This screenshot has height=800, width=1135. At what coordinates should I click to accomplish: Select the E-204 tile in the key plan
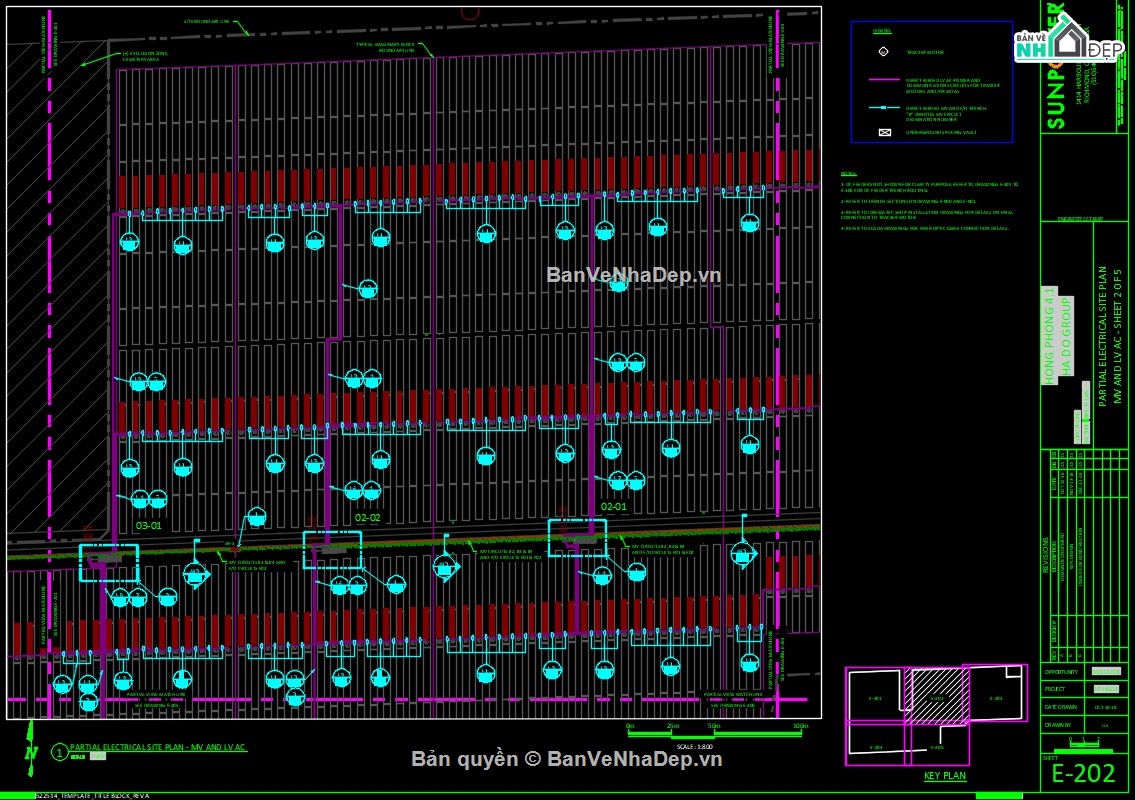(x=875, y=747)
